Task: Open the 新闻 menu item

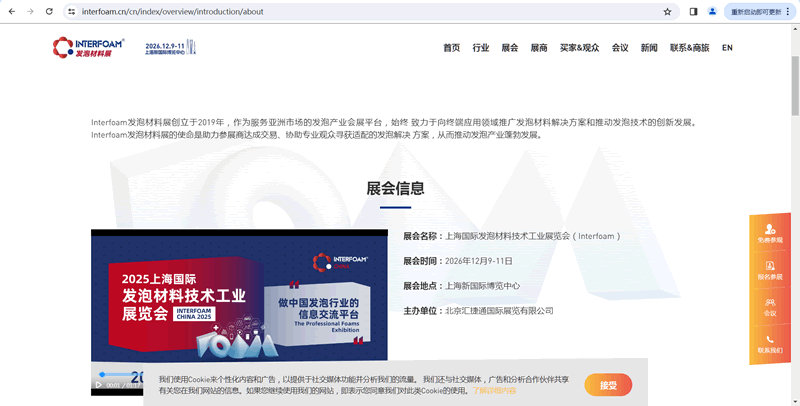Action: (649, 48)
